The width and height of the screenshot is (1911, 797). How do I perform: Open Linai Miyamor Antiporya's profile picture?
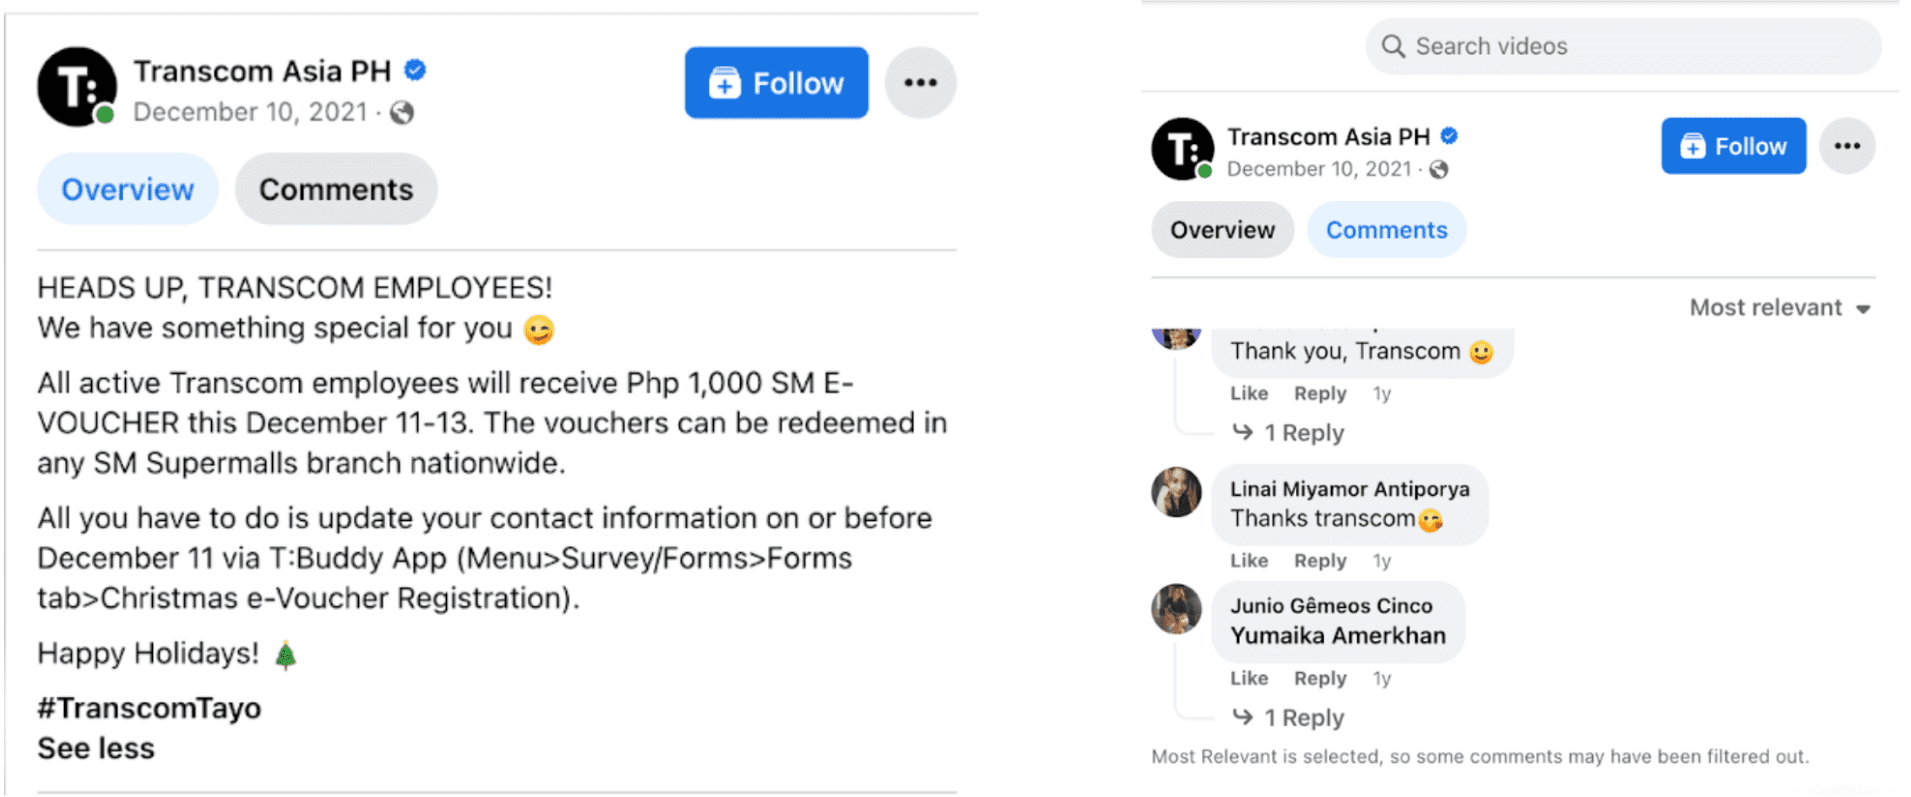pos(1176,492)
